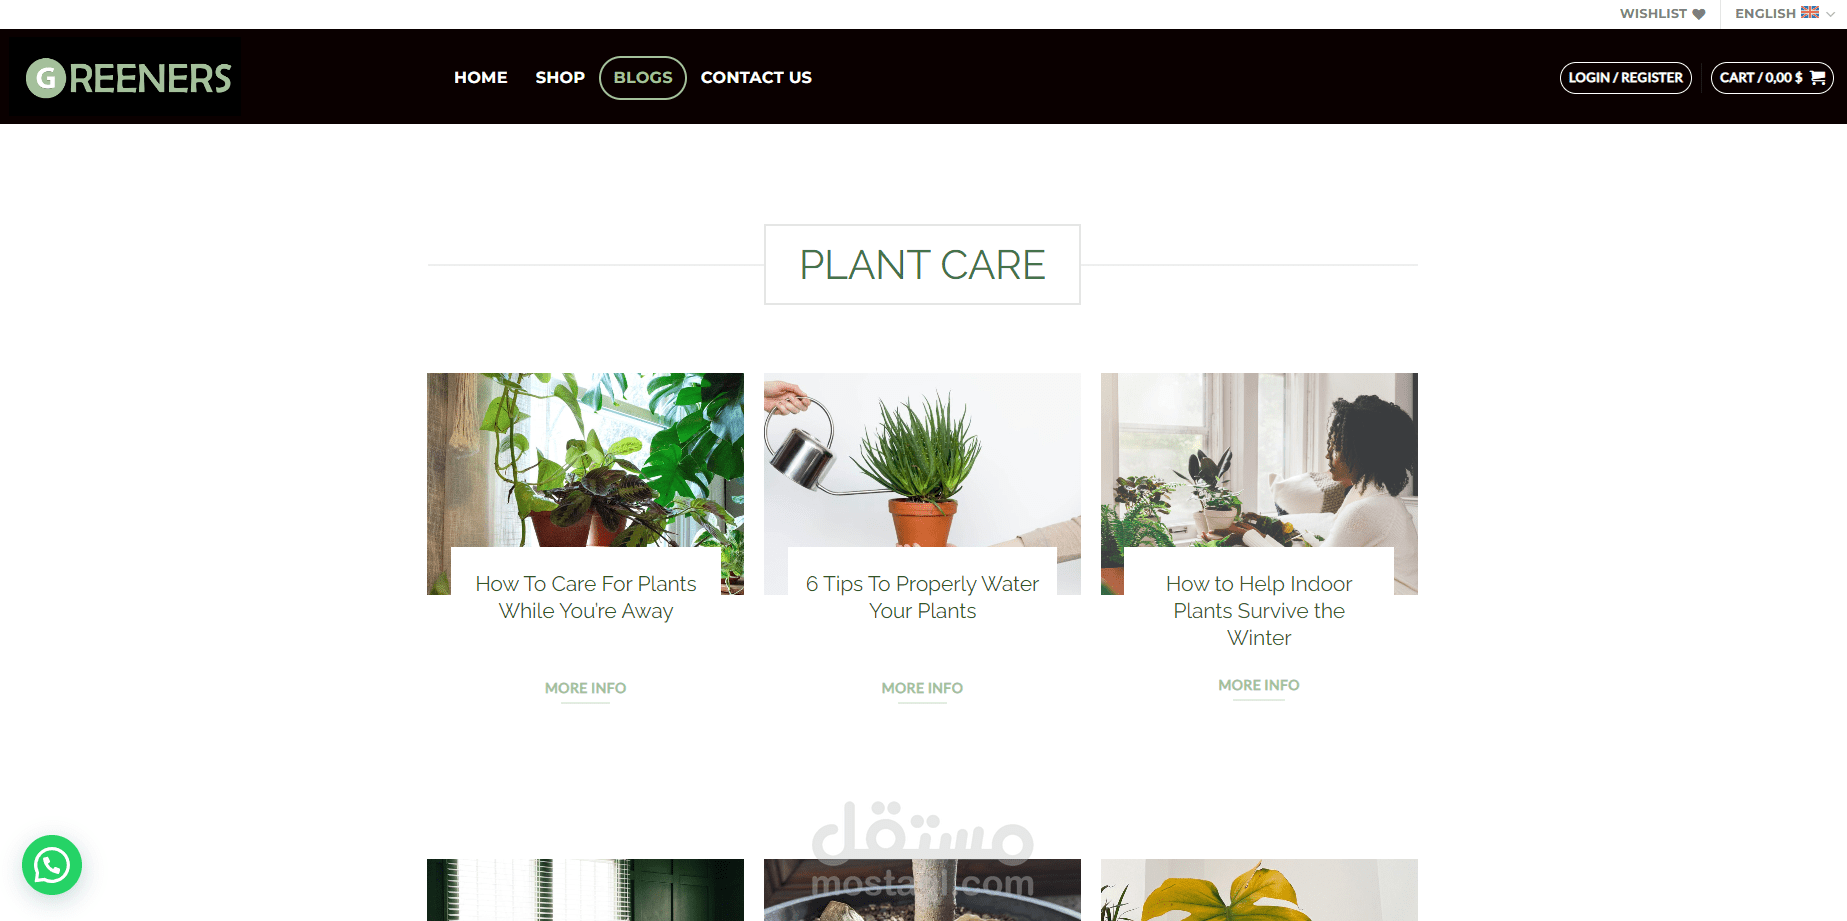The image size is (1847, 921).
Task: Select the Blogs menu item
Action: [x=643, y=78]
